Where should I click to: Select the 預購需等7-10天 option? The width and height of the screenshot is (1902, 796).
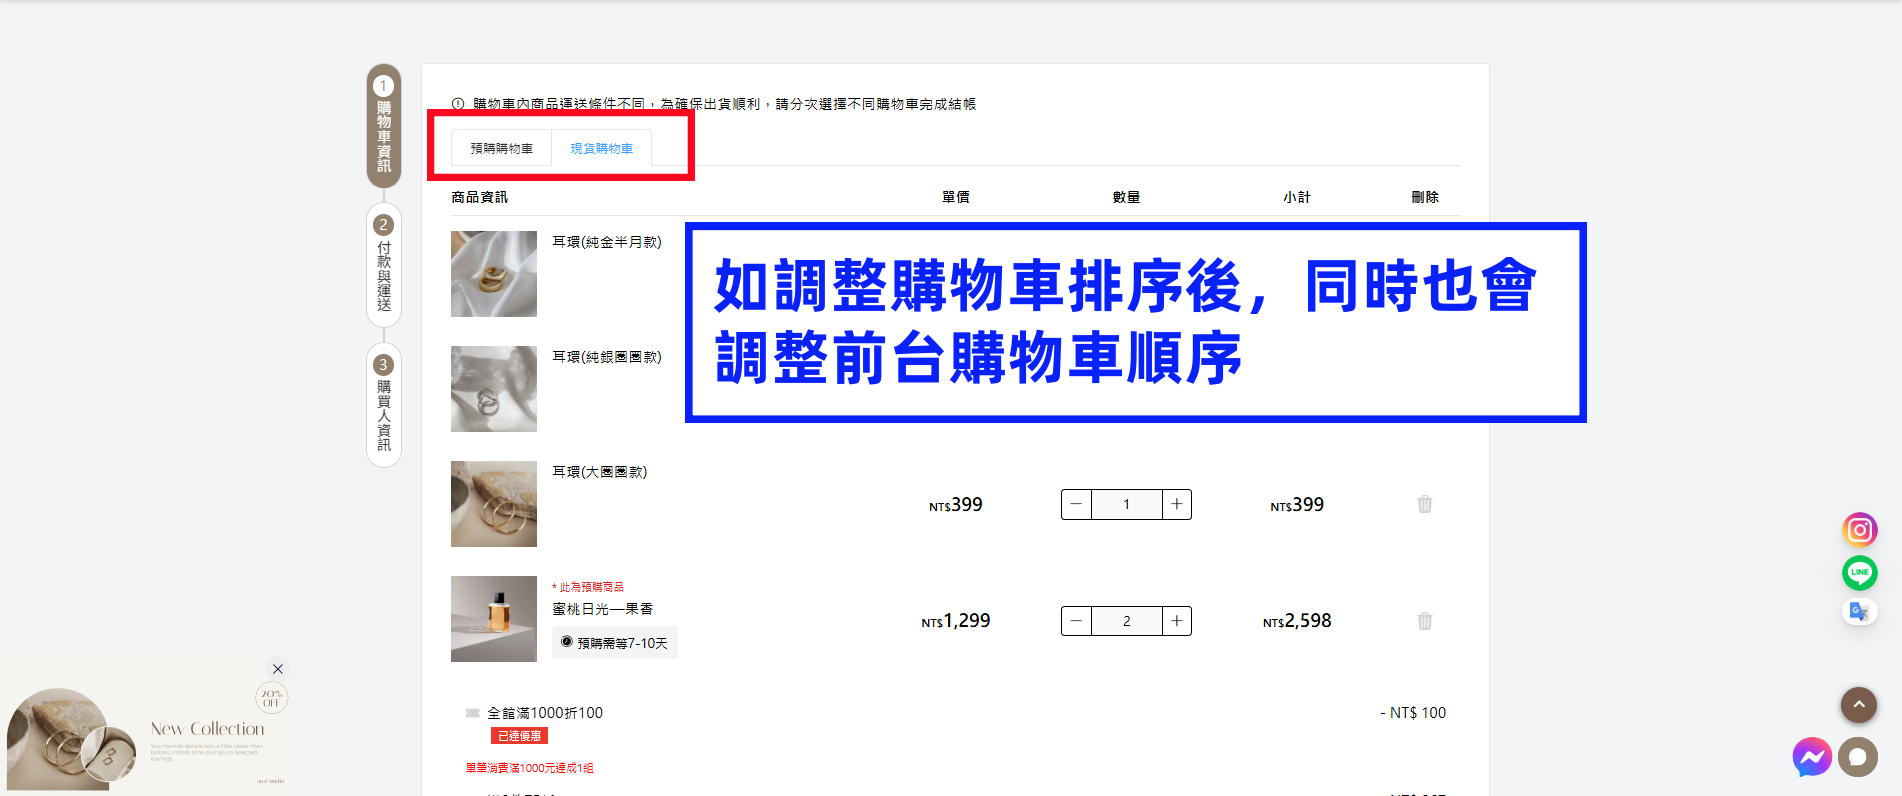tap(615, 643)
